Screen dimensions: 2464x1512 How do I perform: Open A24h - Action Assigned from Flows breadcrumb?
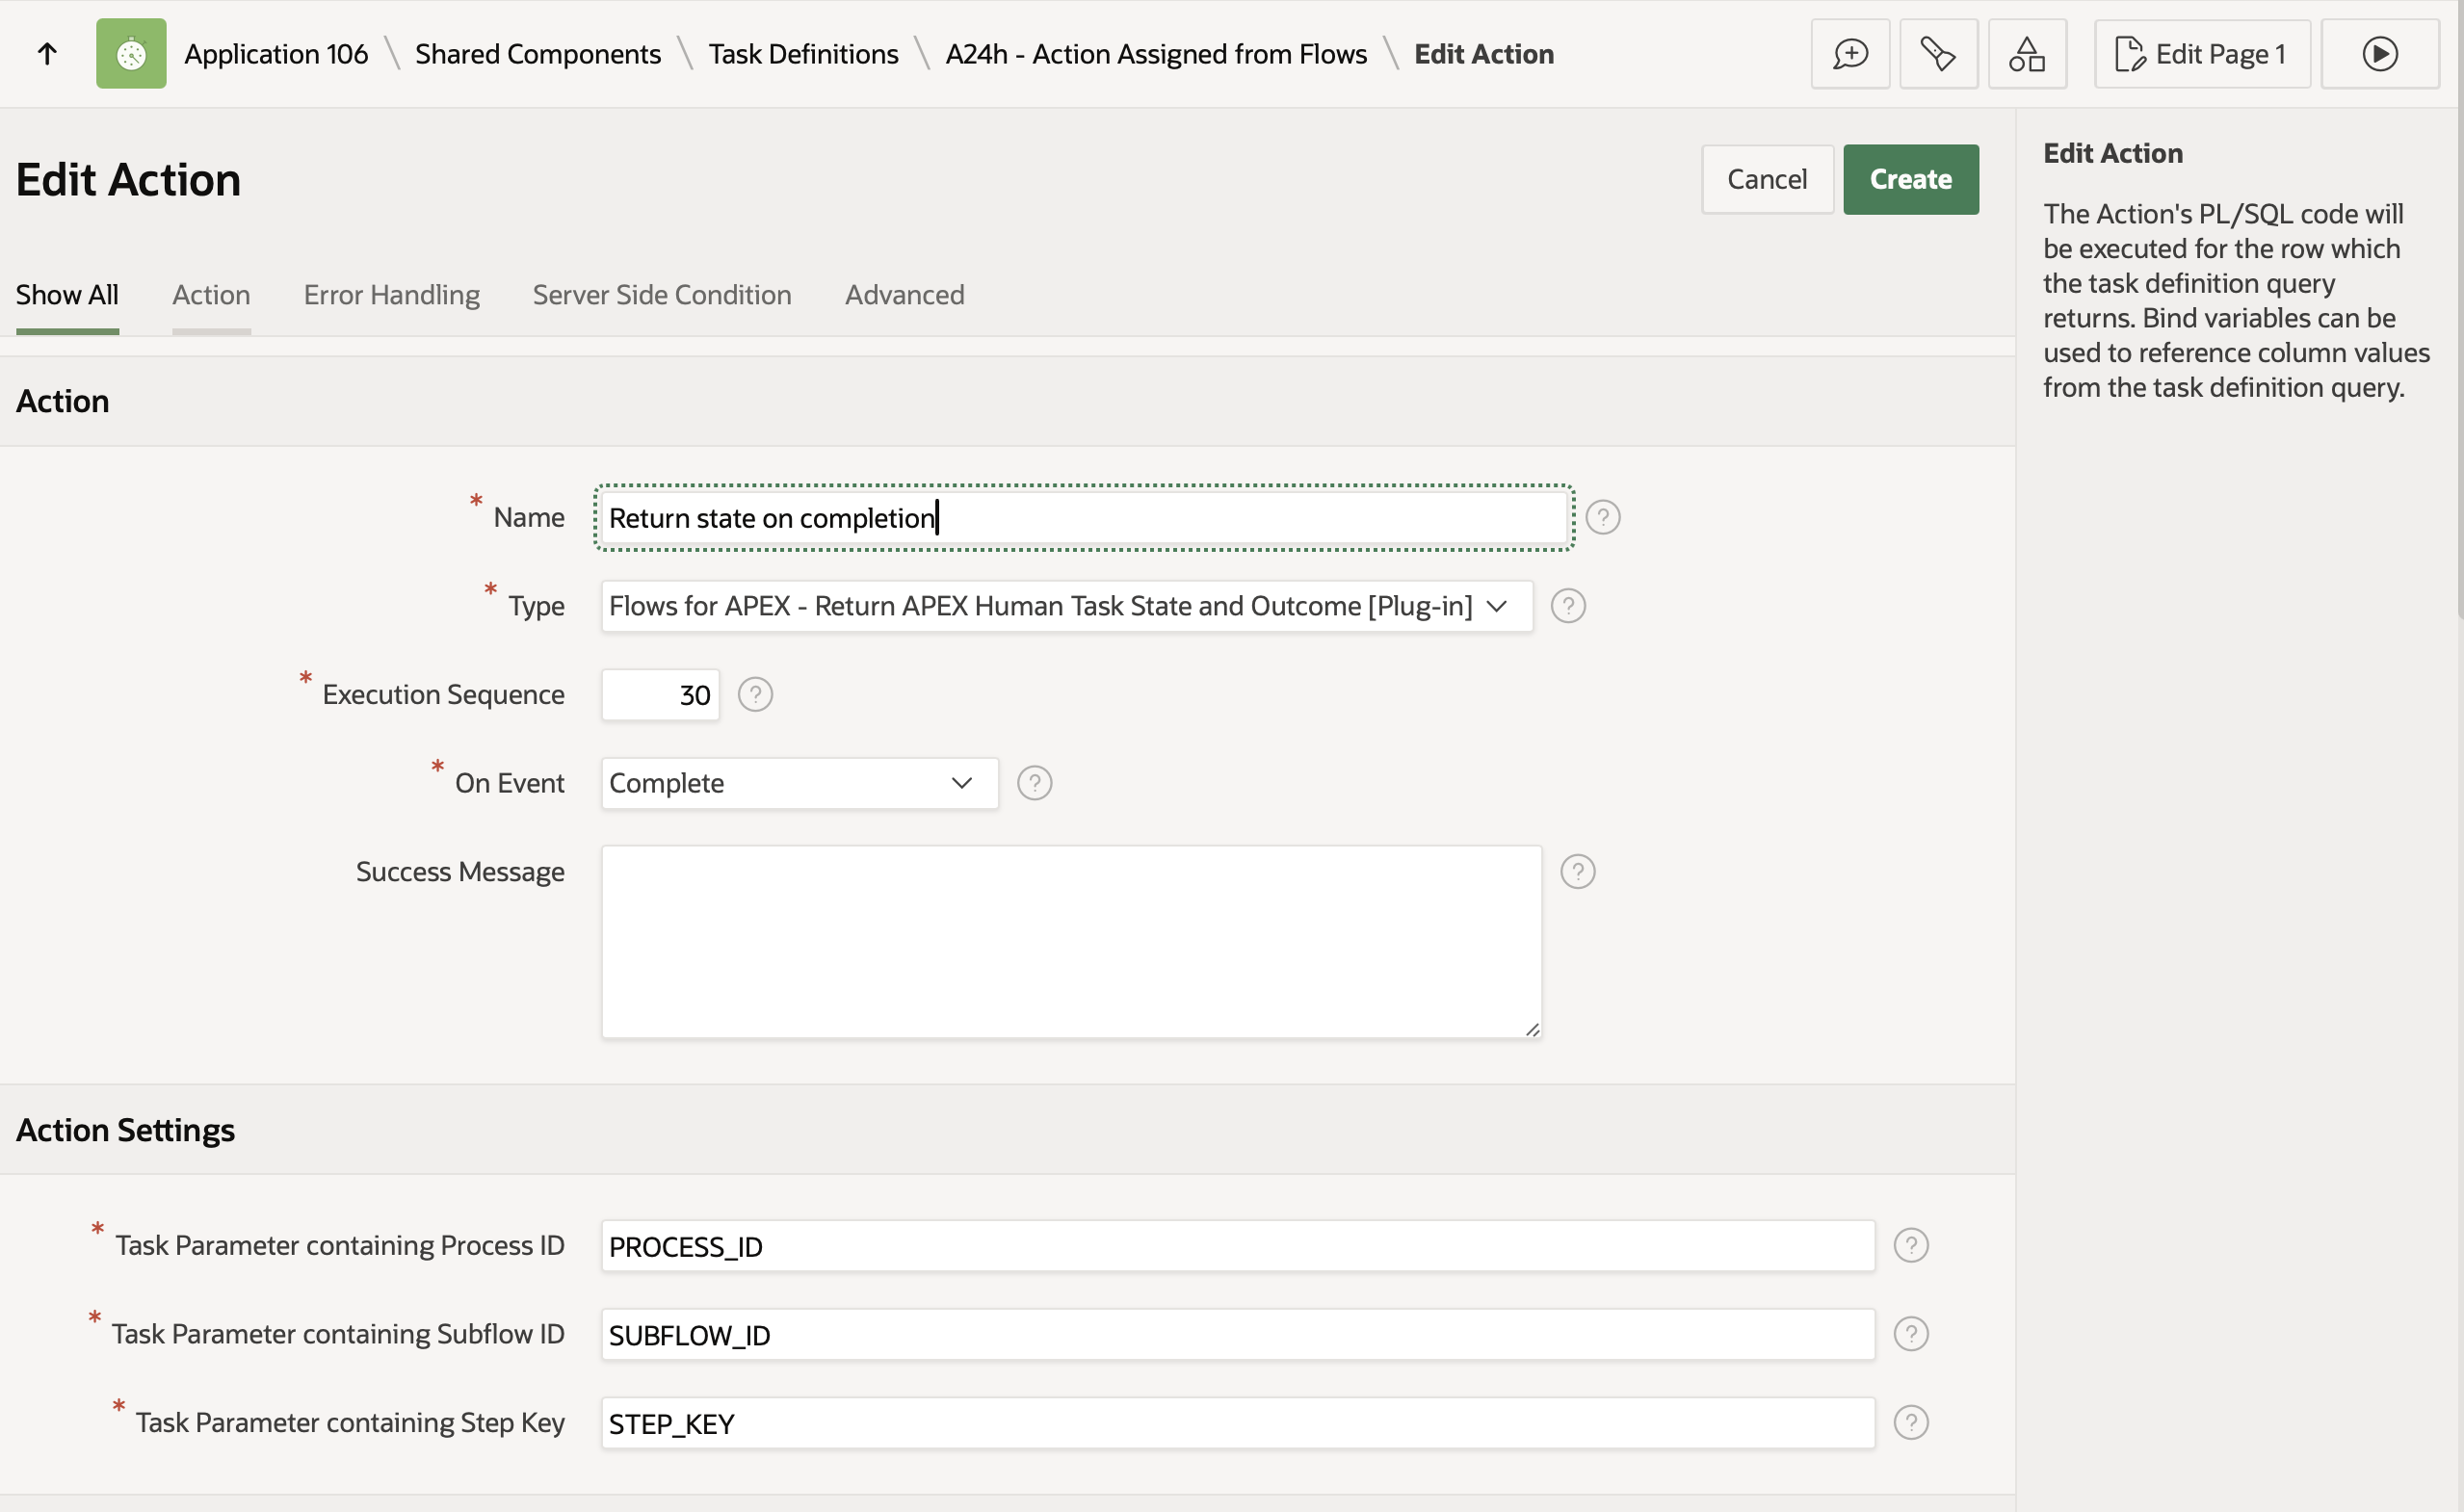click(1156, 54)
